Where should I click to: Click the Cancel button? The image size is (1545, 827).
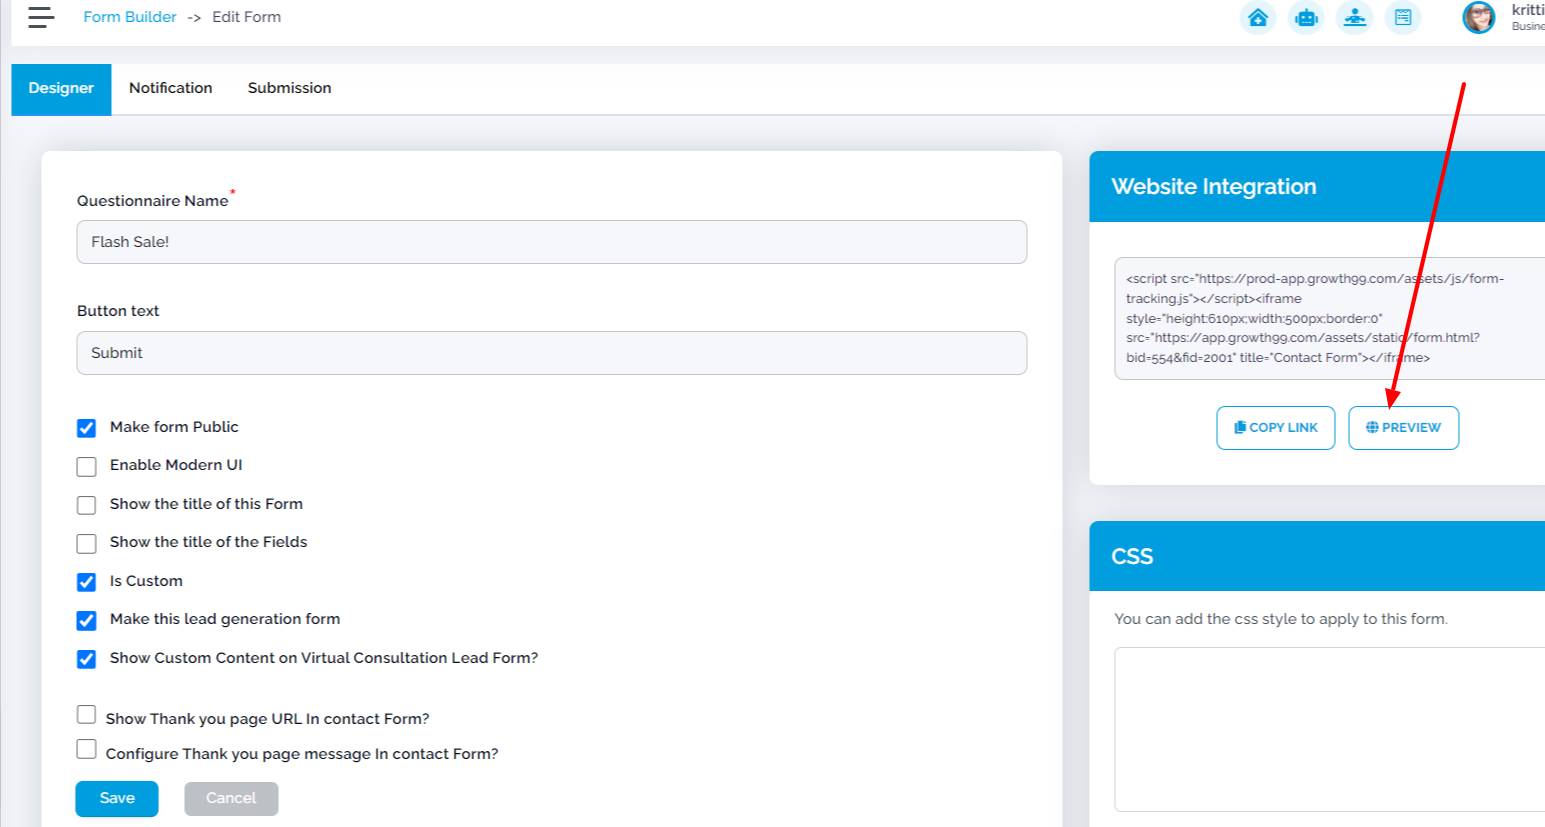(x=231, y=799)
